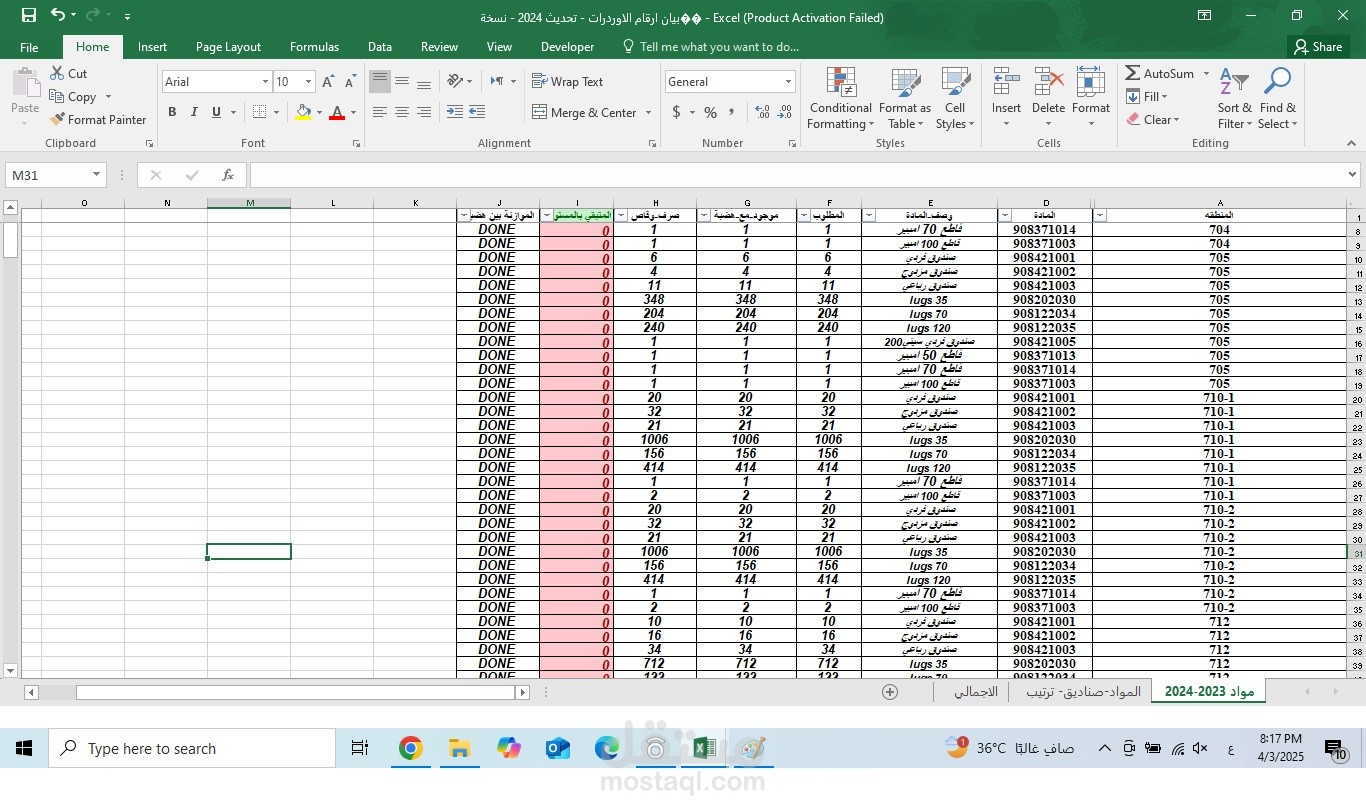This screenshot has width=1366, height=812.
Task: Switch to the Insert ribbon tab
Action: click(152, 47)
